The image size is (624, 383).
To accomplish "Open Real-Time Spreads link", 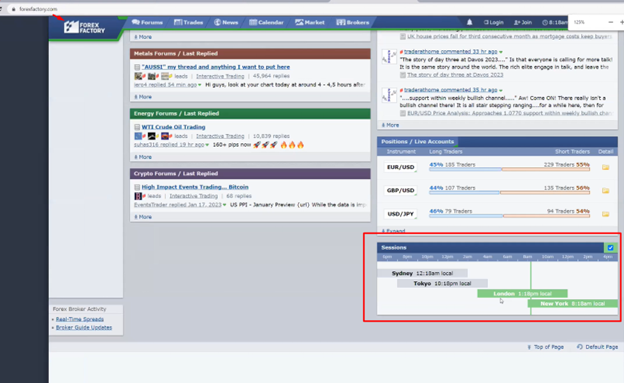I will [x=80, y=319].
